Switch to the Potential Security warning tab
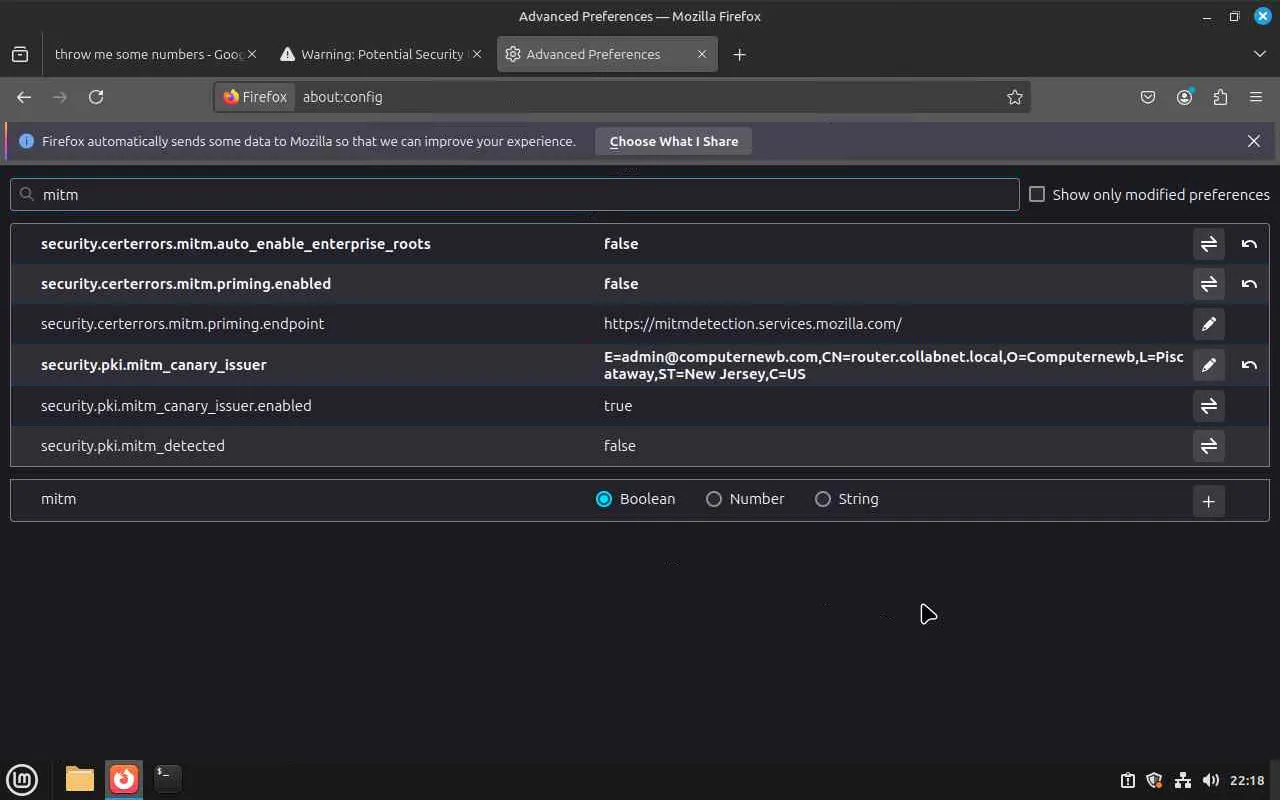1280x800 pixels. point(381,54)
